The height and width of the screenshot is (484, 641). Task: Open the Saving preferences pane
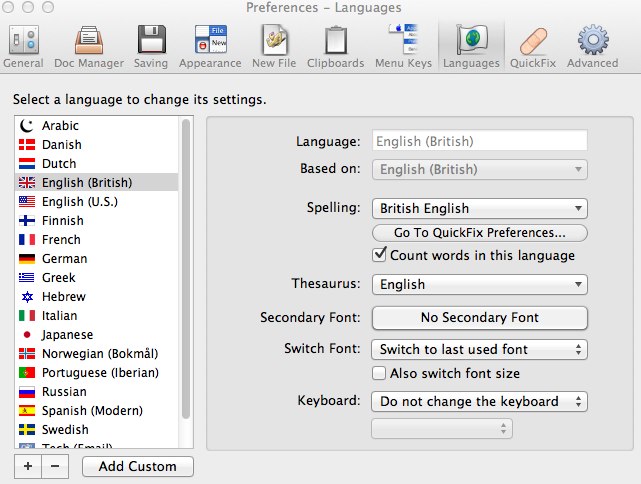[x=151, y=46]
